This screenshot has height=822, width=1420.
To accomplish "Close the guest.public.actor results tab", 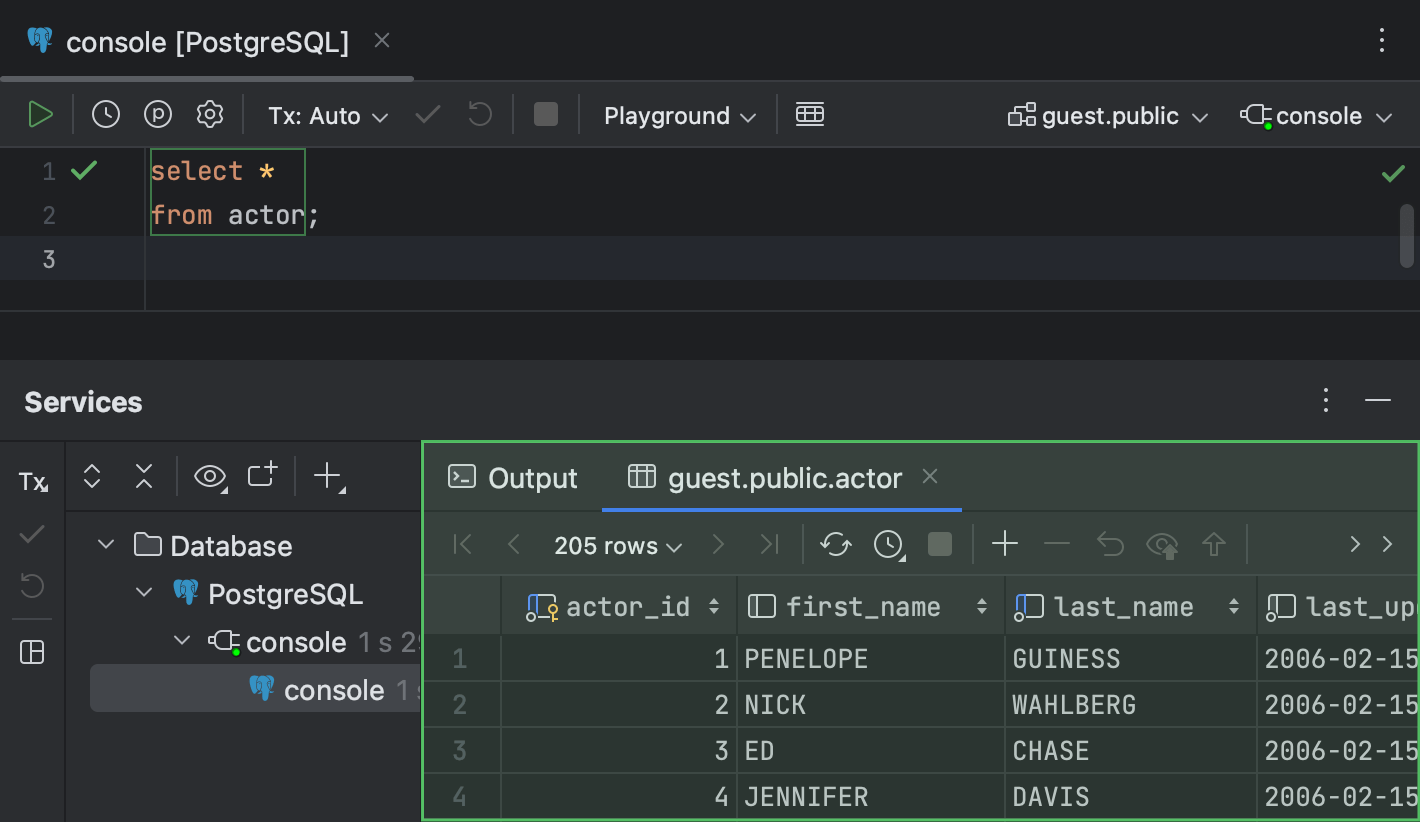I will (930, 477).
